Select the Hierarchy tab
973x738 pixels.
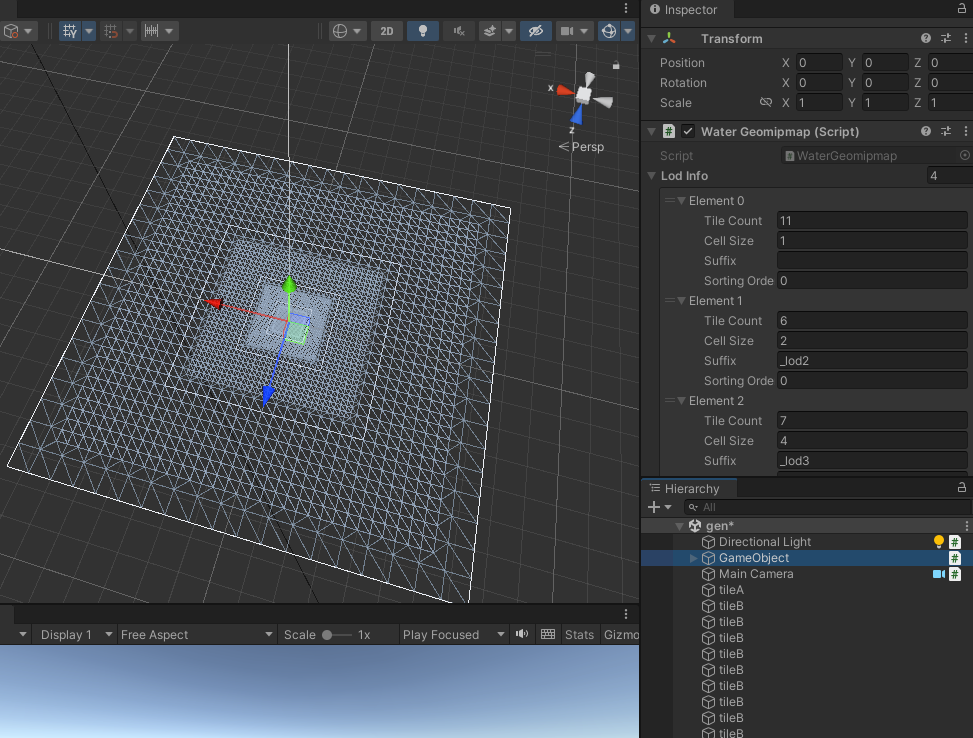[691, 488]
